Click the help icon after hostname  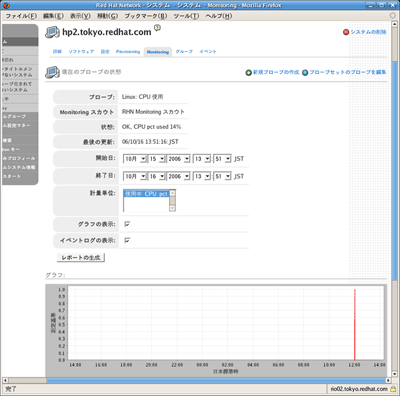point(157,28)
